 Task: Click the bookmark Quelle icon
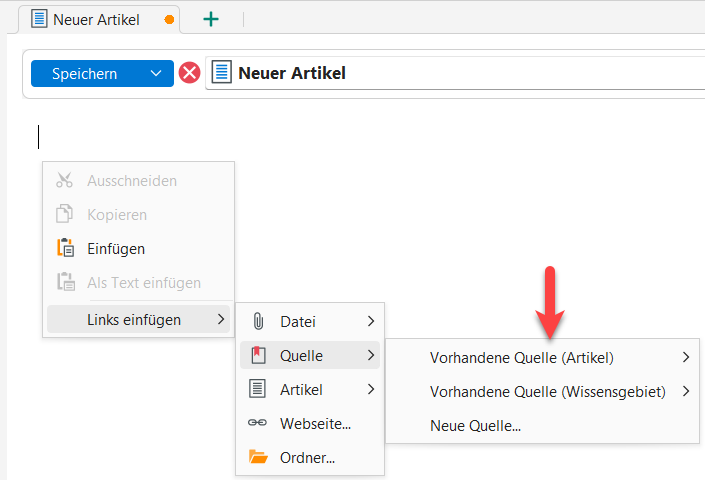pyautogui.click(x=258, y=355)
